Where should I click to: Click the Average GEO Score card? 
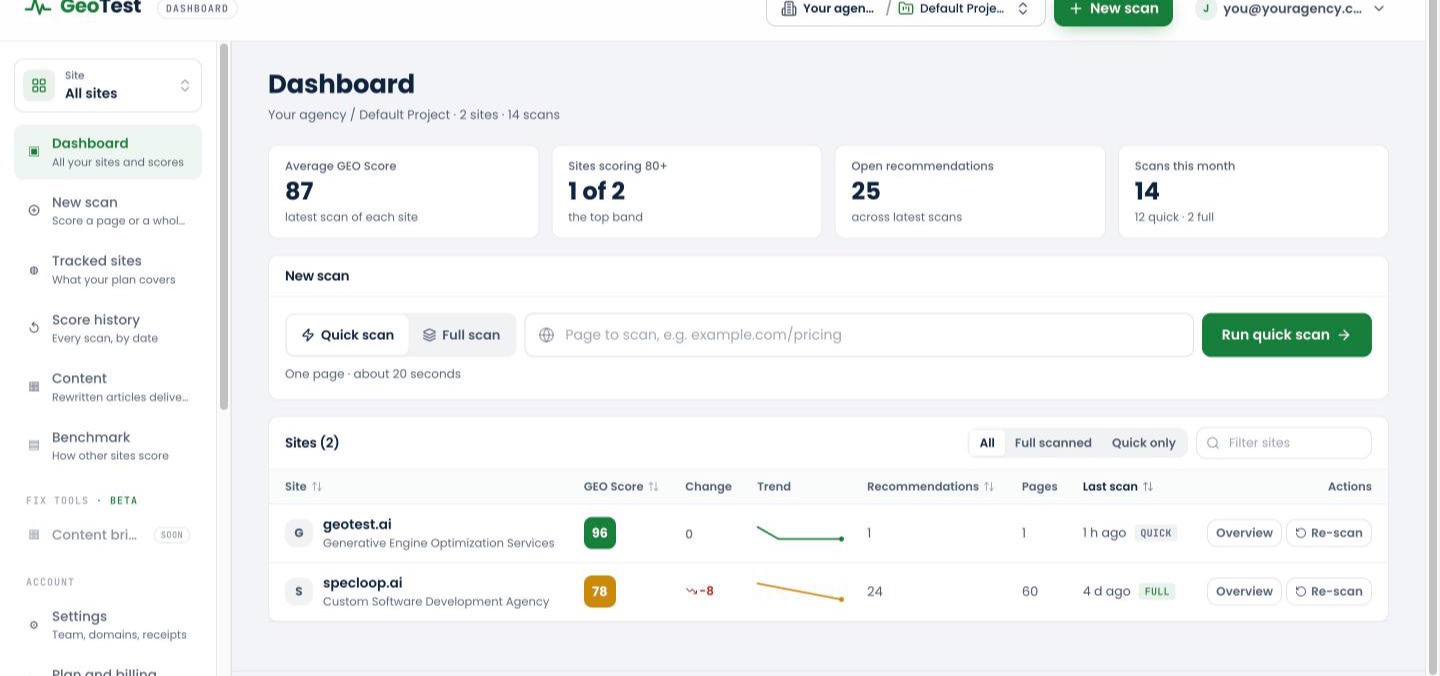tap(403, 192)
